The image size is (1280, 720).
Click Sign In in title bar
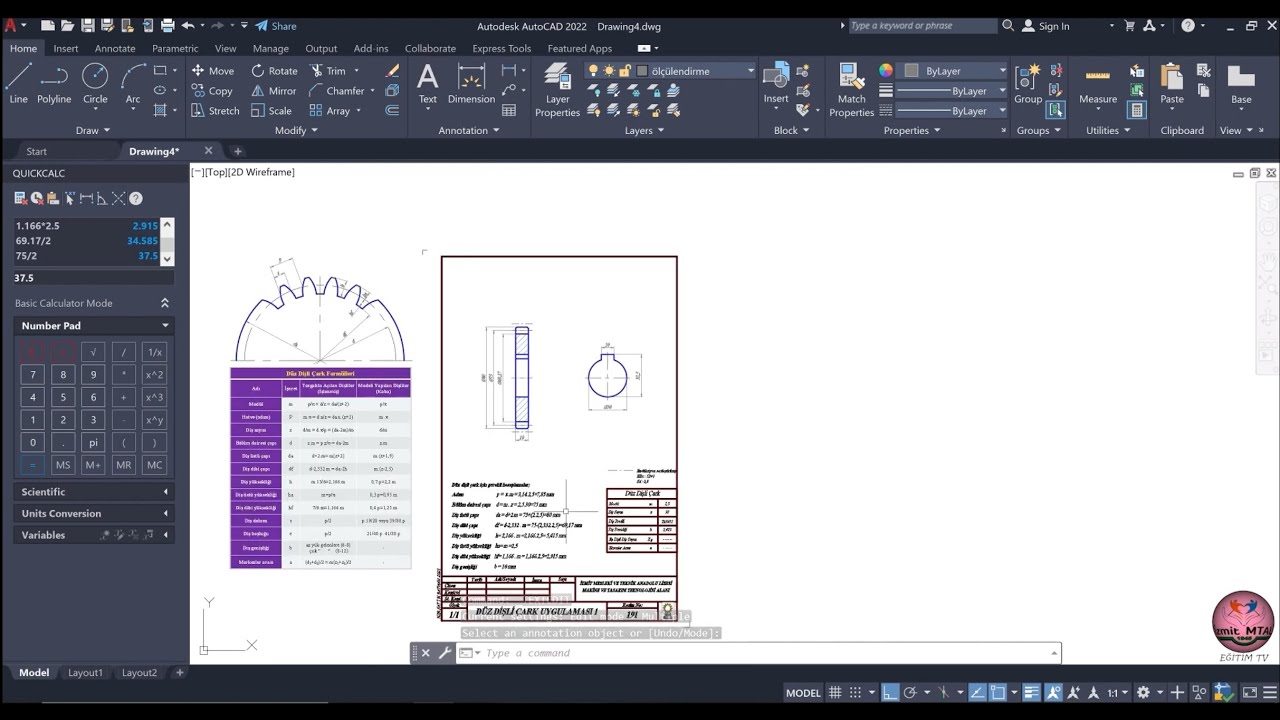click(x=1045, y=26)
